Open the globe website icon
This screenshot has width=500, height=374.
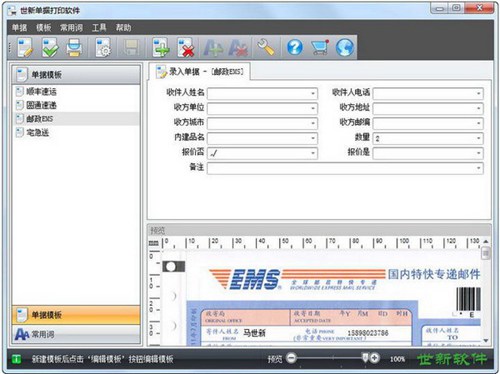(x=345, y=47)
